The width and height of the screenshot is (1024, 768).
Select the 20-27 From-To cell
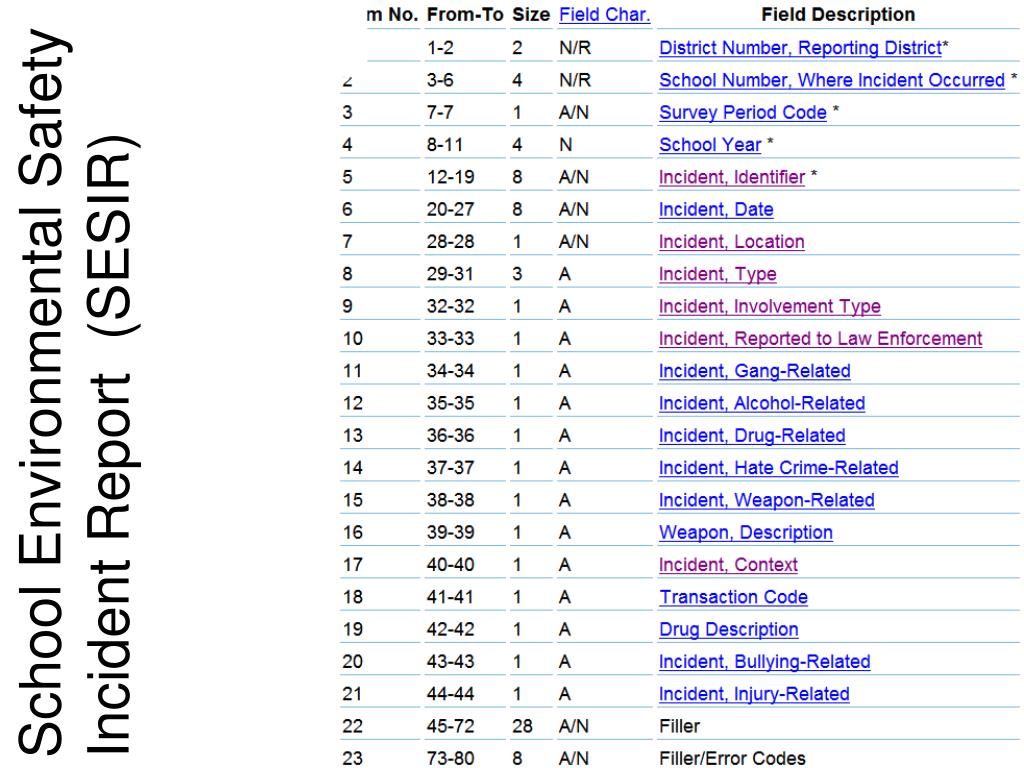[x=450, y=210]
